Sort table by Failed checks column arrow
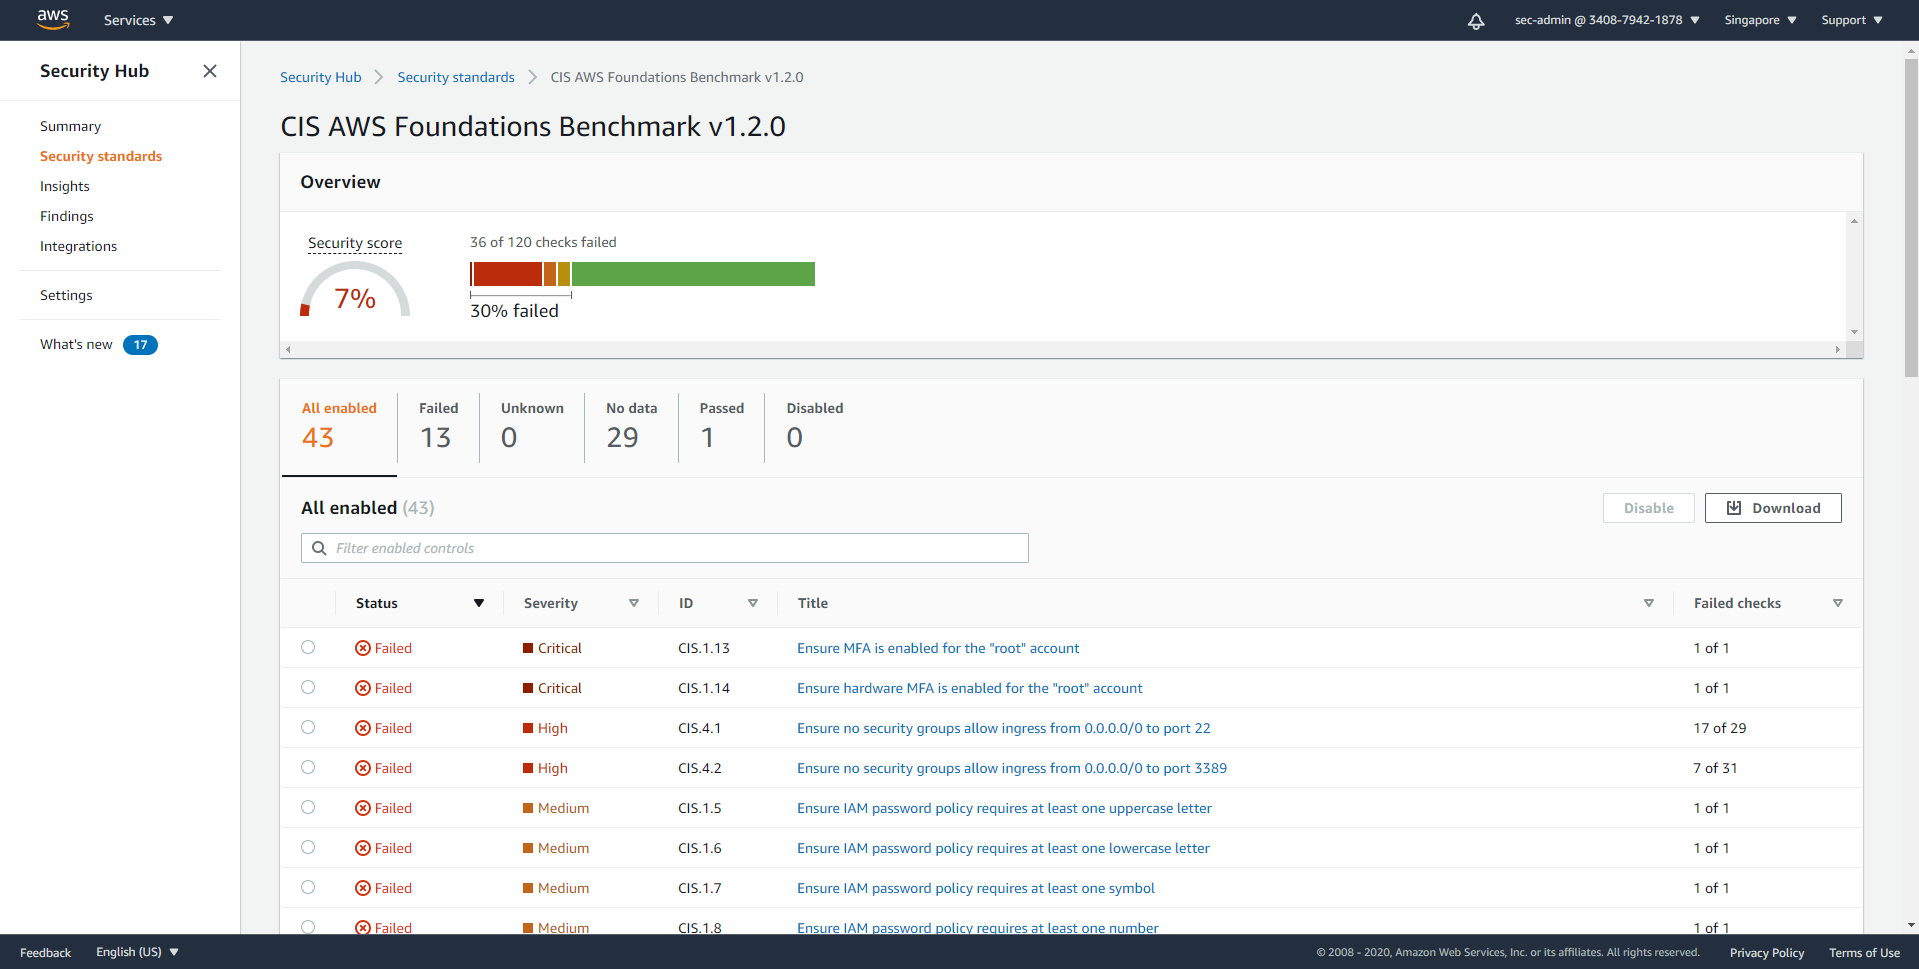Screen dimensions: 1919x969 click(x=1838, y=603)
